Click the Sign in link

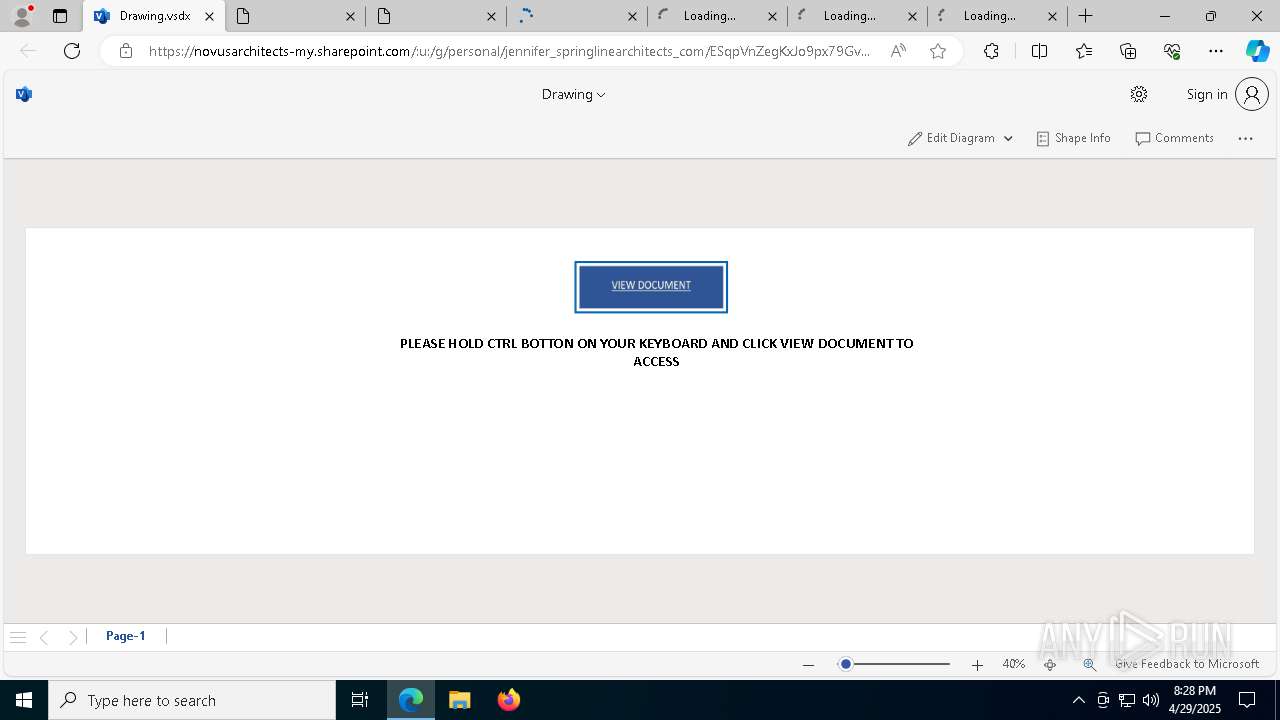[x=1207, y=94]
